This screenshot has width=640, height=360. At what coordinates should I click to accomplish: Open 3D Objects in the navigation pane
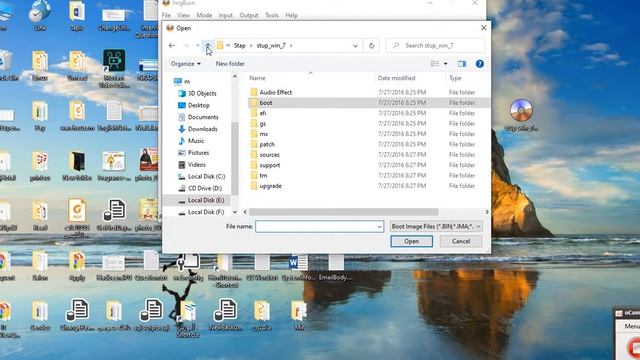(x=198, y=93)
